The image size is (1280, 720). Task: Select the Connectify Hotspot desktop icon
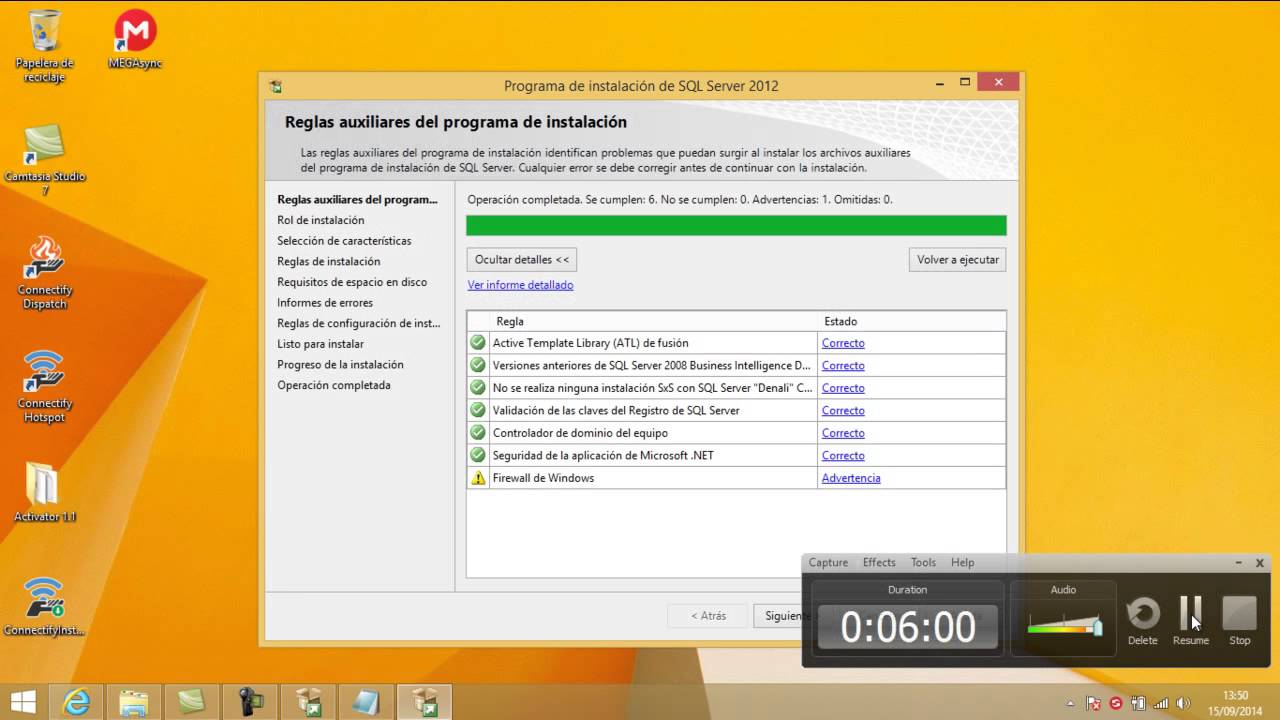point(45,387)
